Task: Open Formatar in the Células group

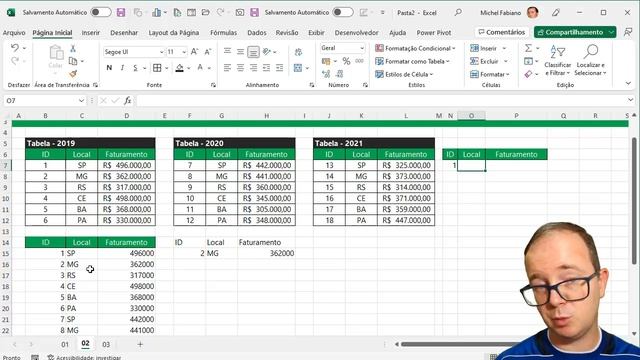Action: pyautogui.click(x=489, y=74)
